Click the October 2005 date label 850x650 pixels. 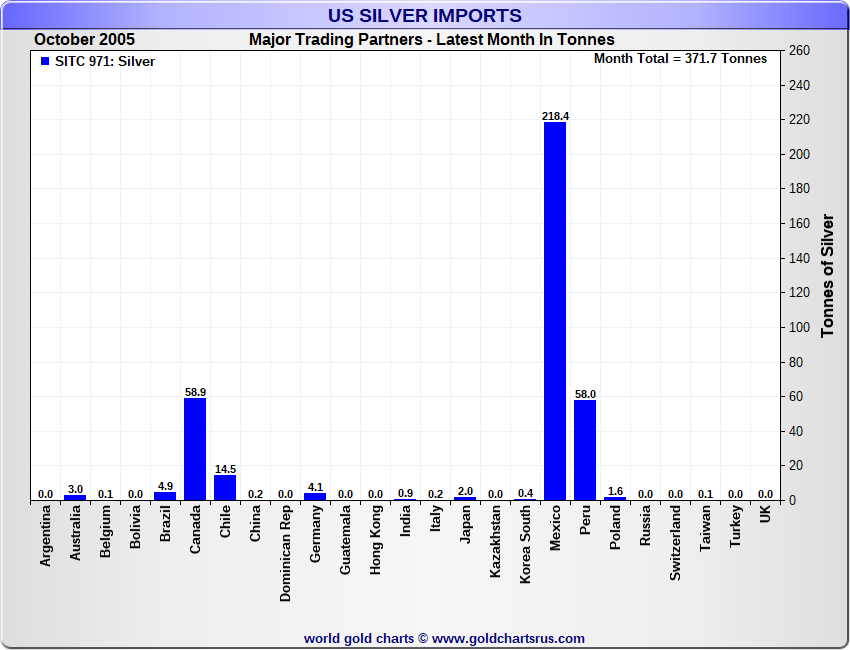pos(84,40)
